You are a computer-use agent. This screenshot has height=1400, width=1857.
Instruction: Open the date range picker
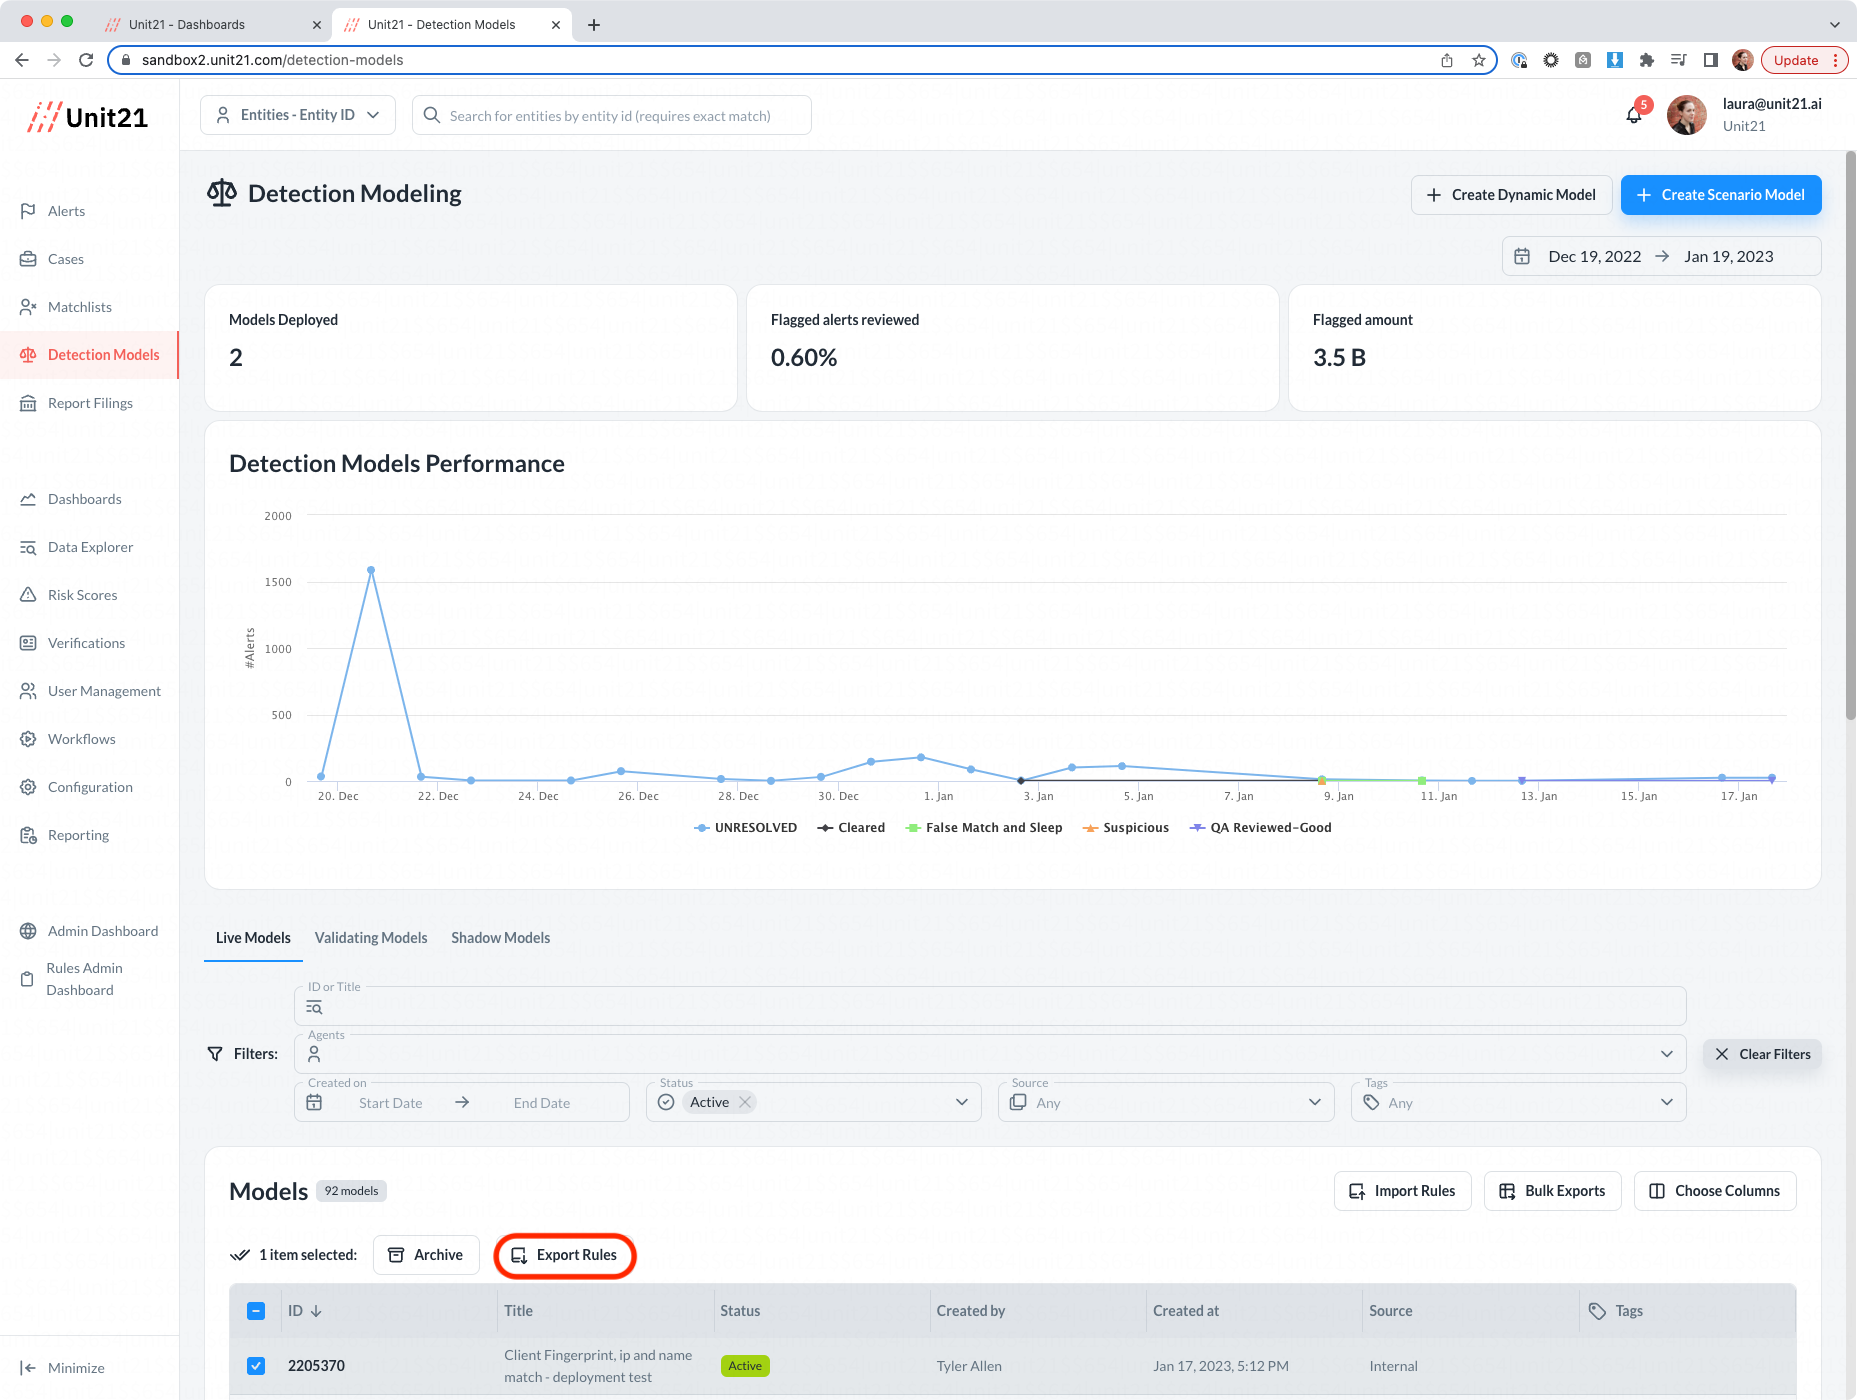[1661, 256]
